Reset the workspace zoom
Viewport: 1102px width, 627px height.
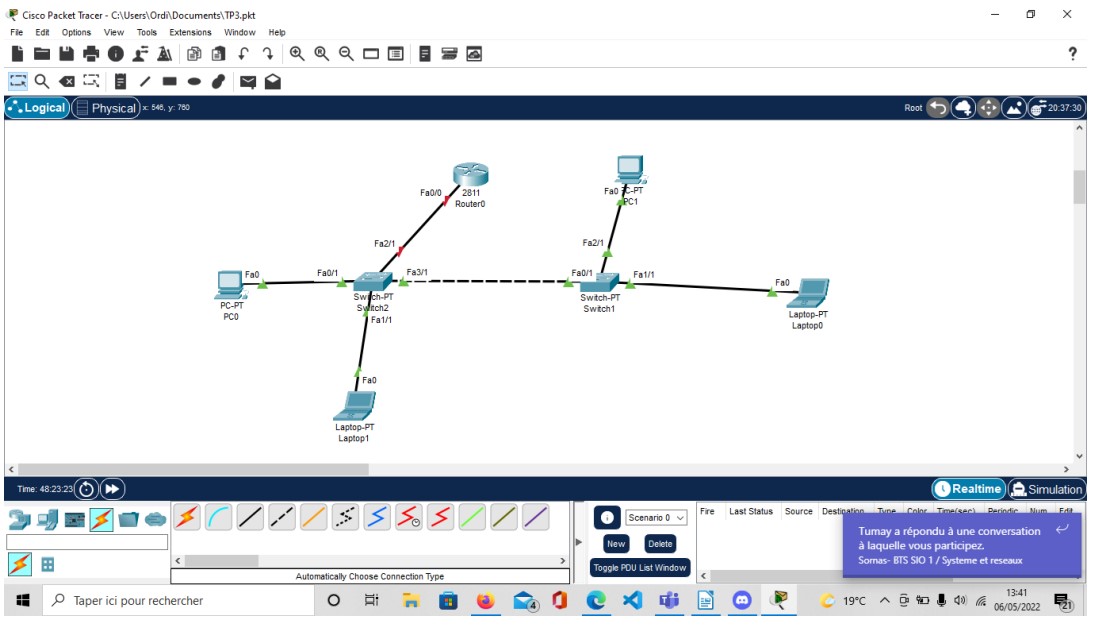click(x=322, y=54)
